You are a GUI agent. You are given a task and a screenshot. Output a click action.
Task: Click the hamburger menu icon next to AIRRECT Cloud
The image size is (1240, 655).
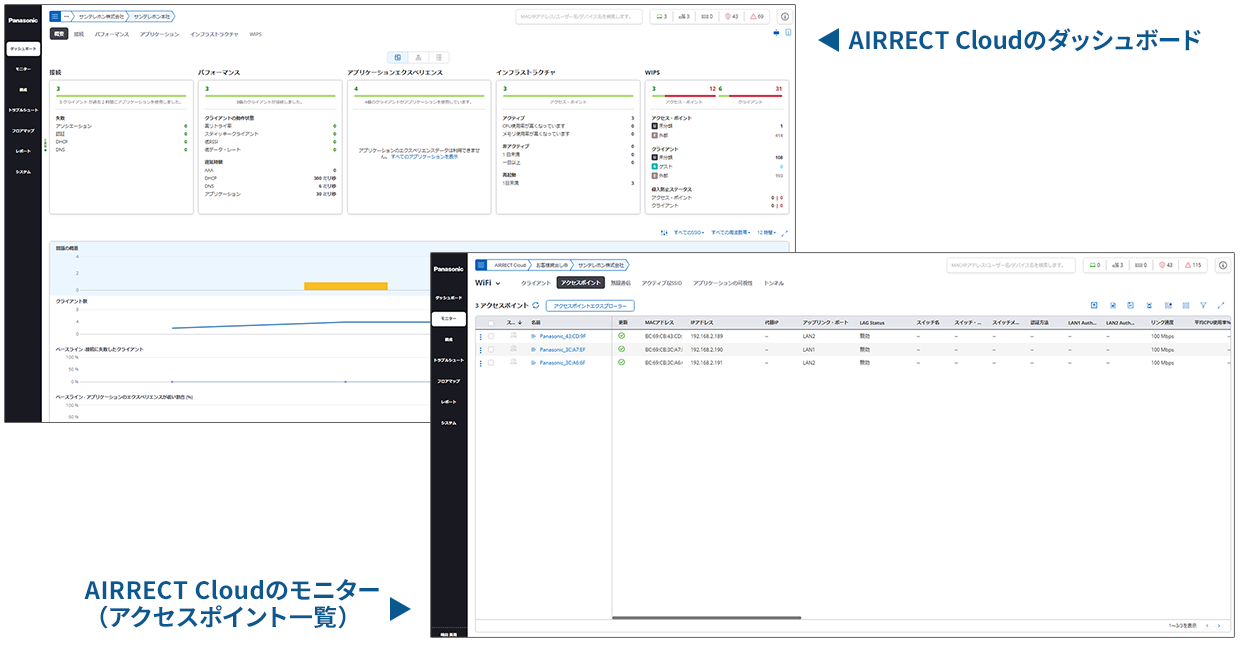pos(481,266)
